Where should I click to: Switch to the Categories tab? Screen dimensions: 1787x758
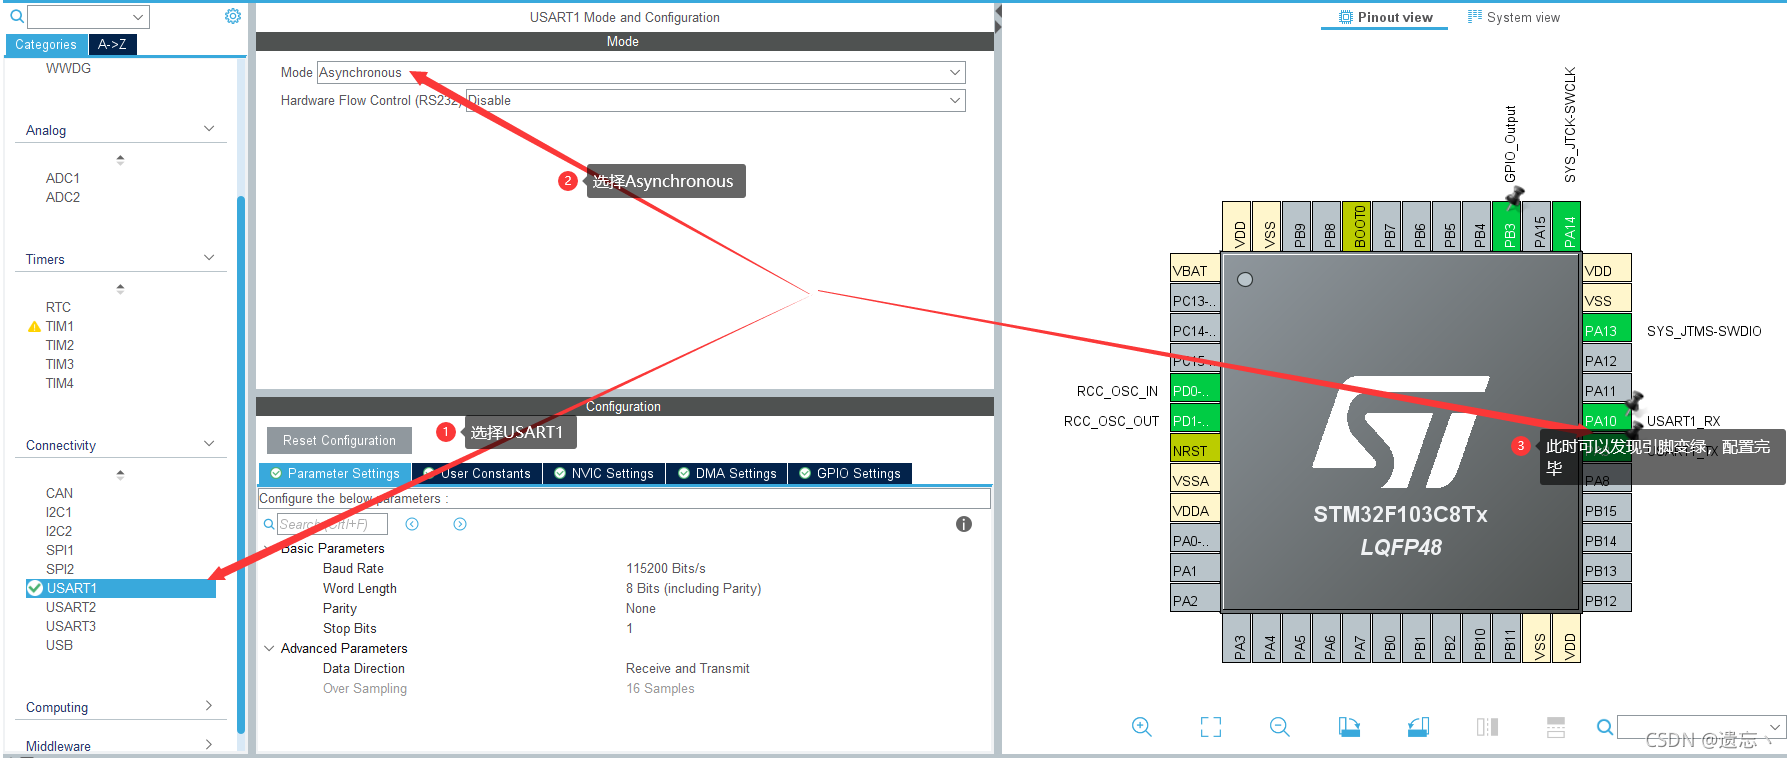pos(46,44)
